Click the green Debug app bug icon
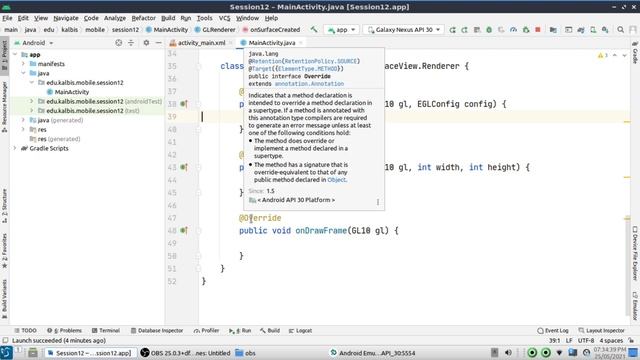 pyautogui.click(x=489, y=30)
